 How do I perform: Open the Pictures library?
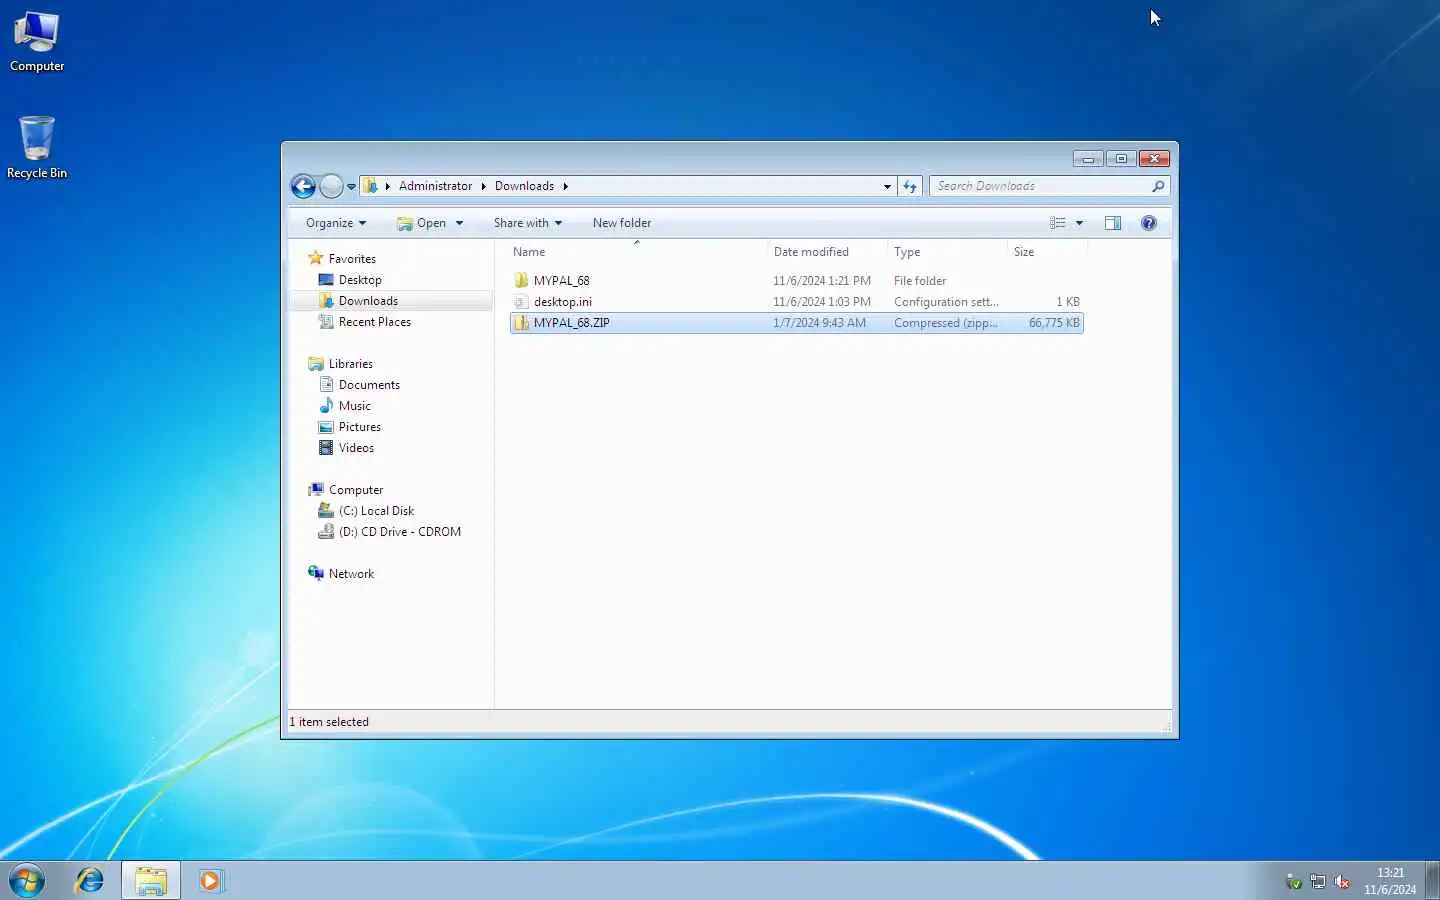pos(359,427)
